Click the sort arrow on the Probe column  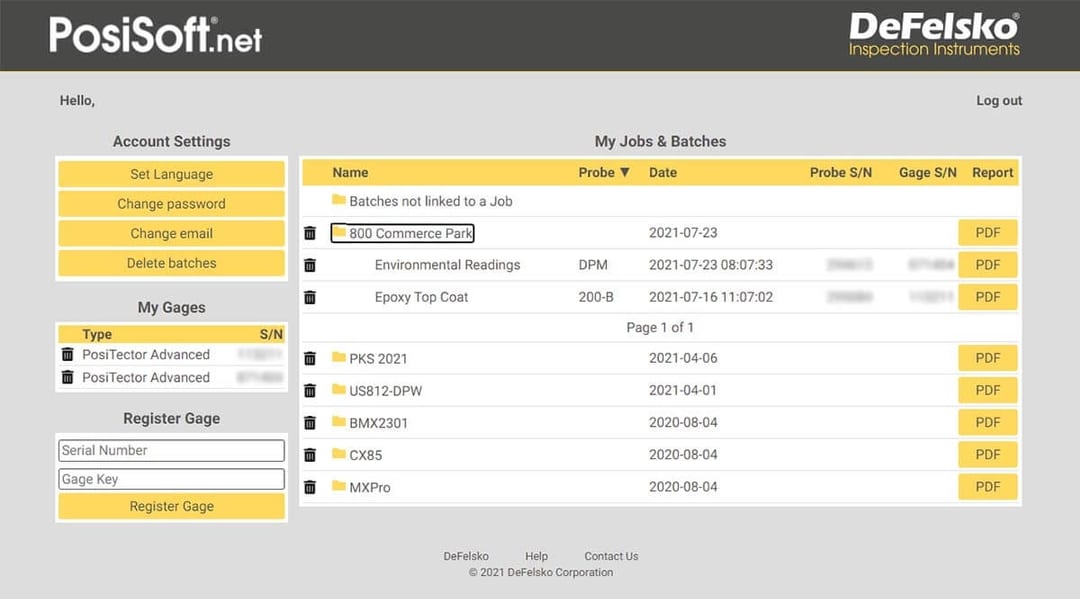point(628,172)
